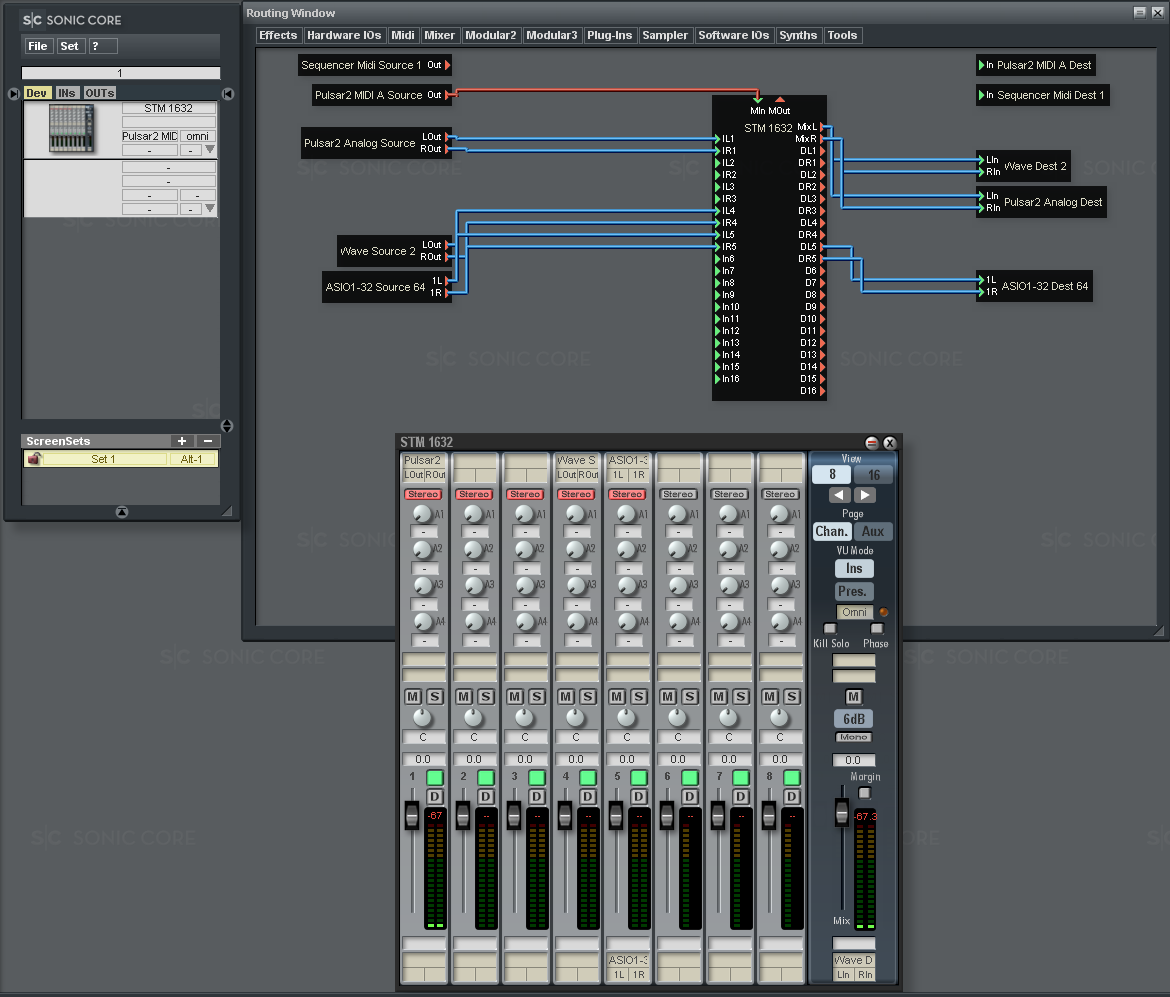The width and height of the screenshot is (1170, 997).
Task: Click the right arrow icon next to OUTs
Action: 228,93
